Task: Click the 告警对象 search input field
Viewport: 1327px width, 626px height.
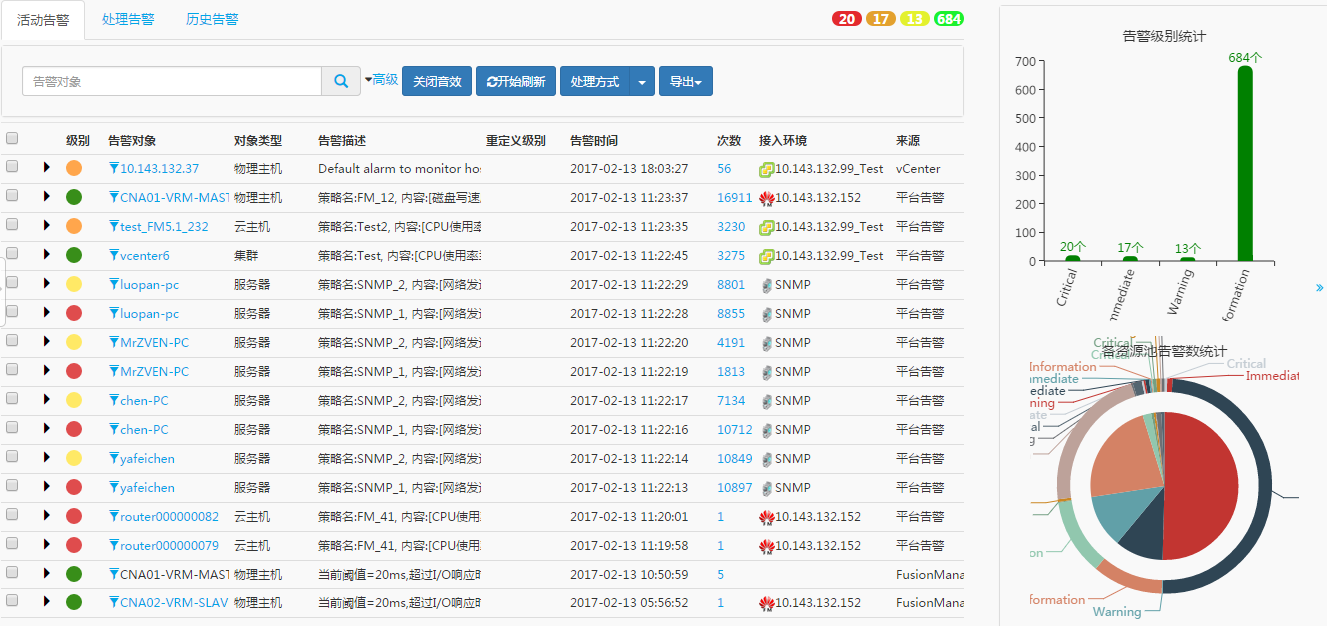Action: coord(171,82)
